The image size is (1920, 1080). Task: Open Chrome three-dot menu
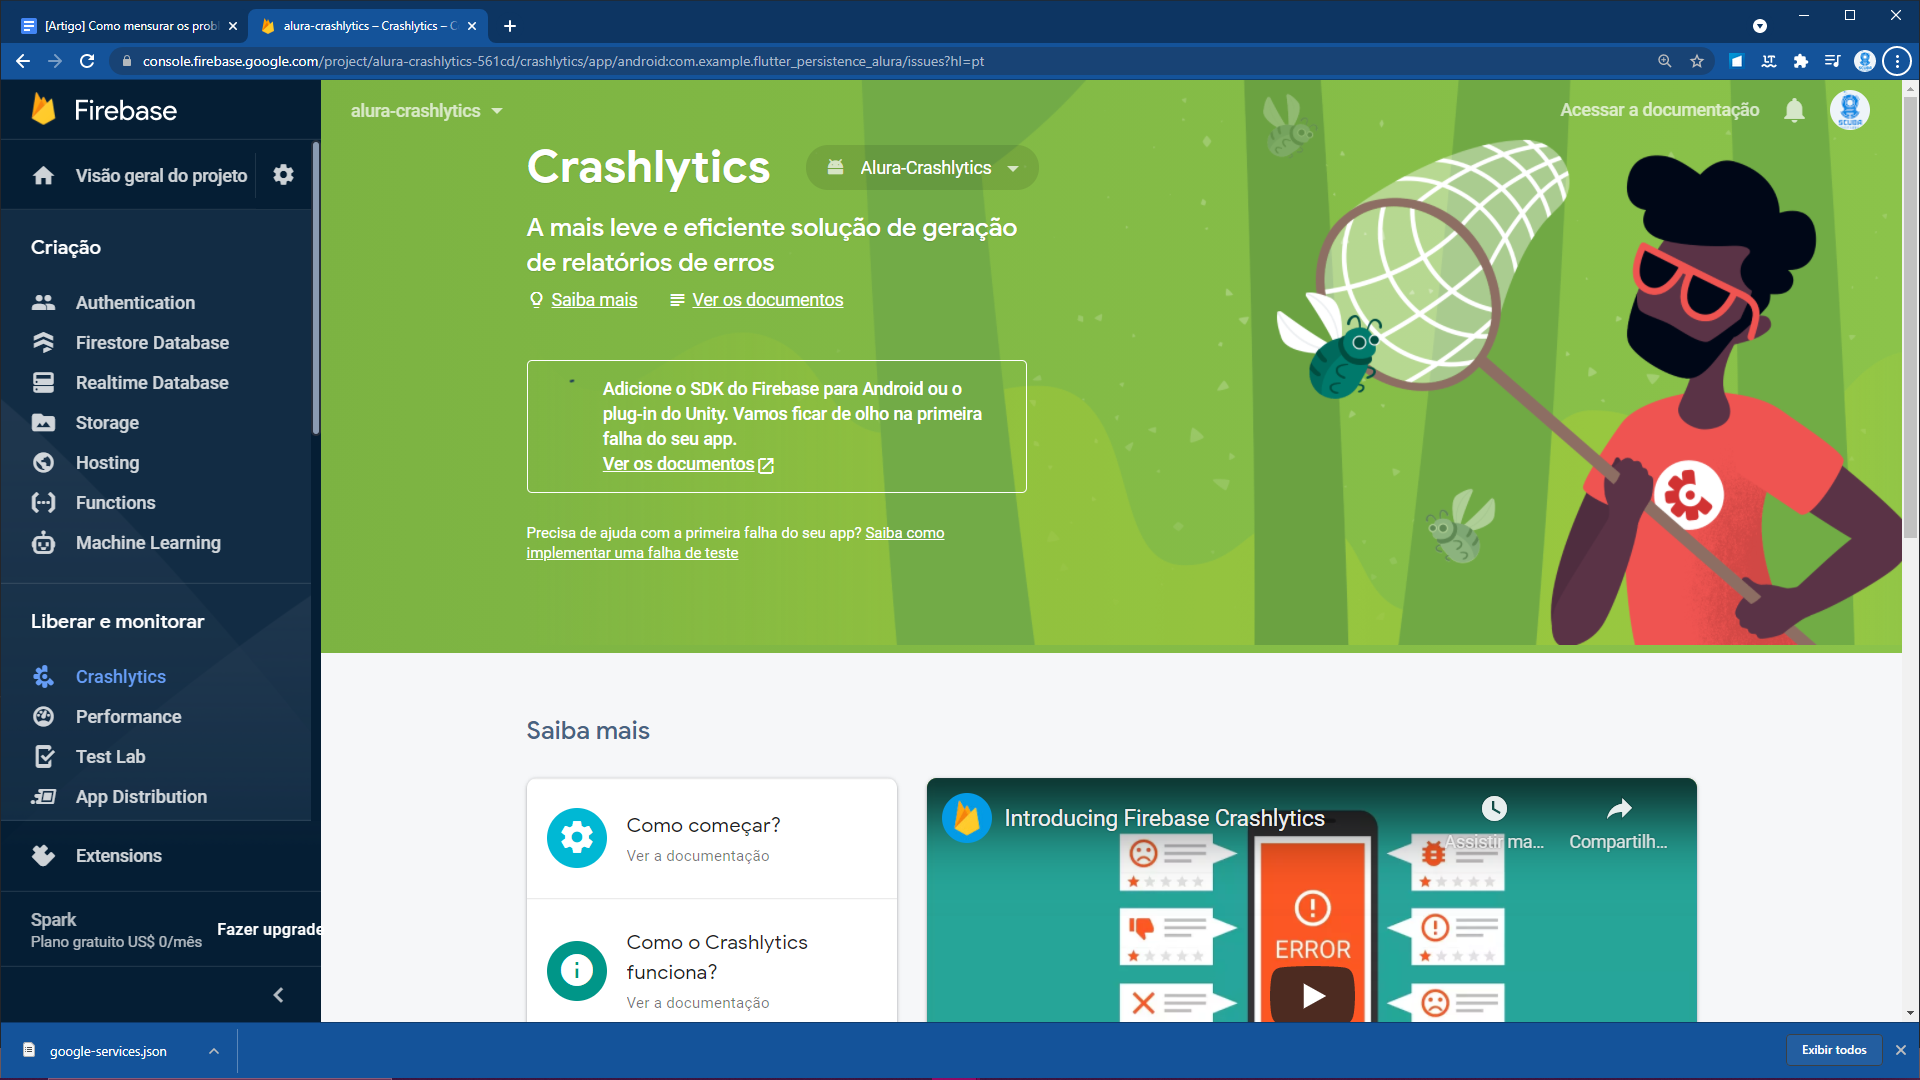[x=1897, y=61]
